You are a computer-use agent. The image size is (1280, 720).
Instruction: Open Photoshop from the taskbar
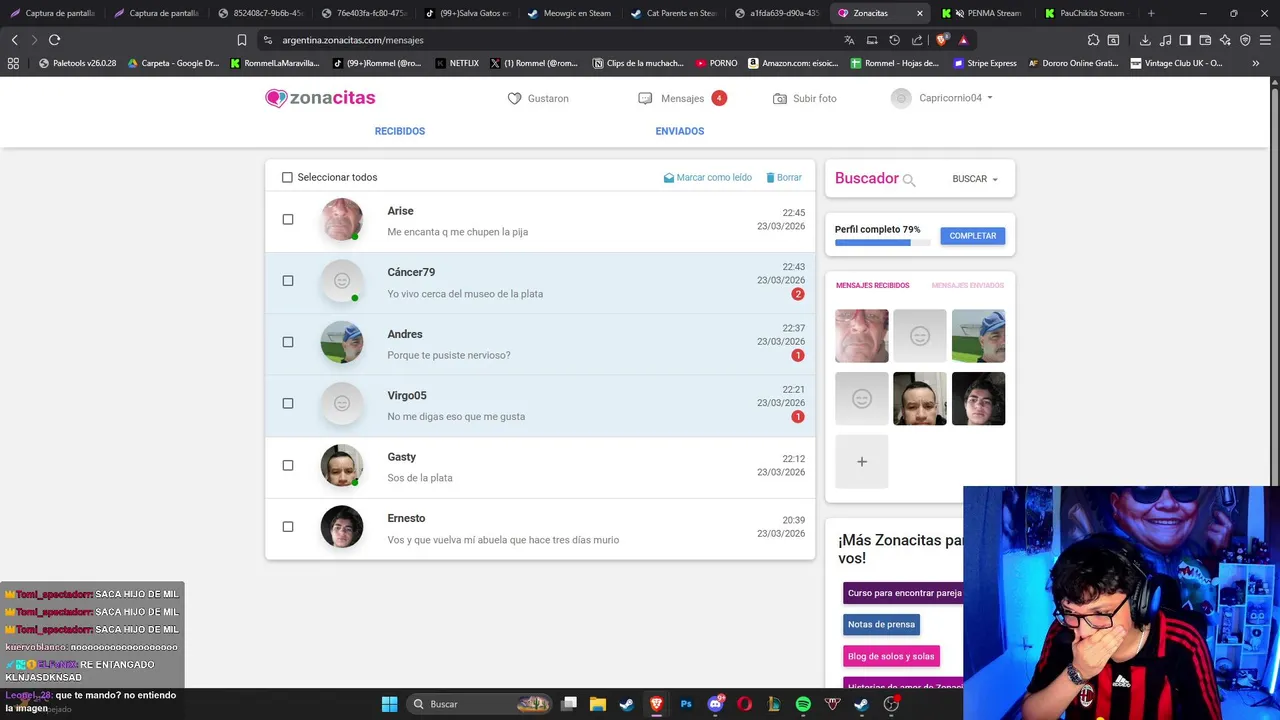pos(686,704)
